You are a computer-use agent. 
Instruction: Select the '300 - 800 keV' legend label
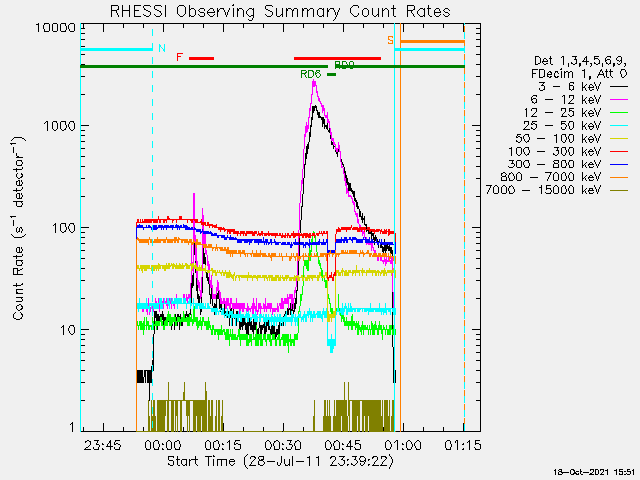click(x=555, y=164)
